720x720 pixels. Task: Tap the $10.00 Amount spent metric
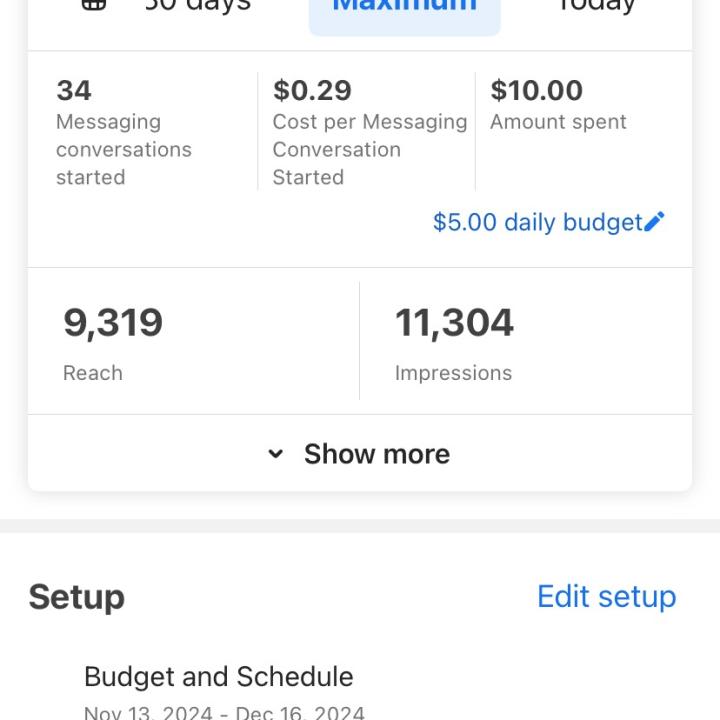click(558, 105)
